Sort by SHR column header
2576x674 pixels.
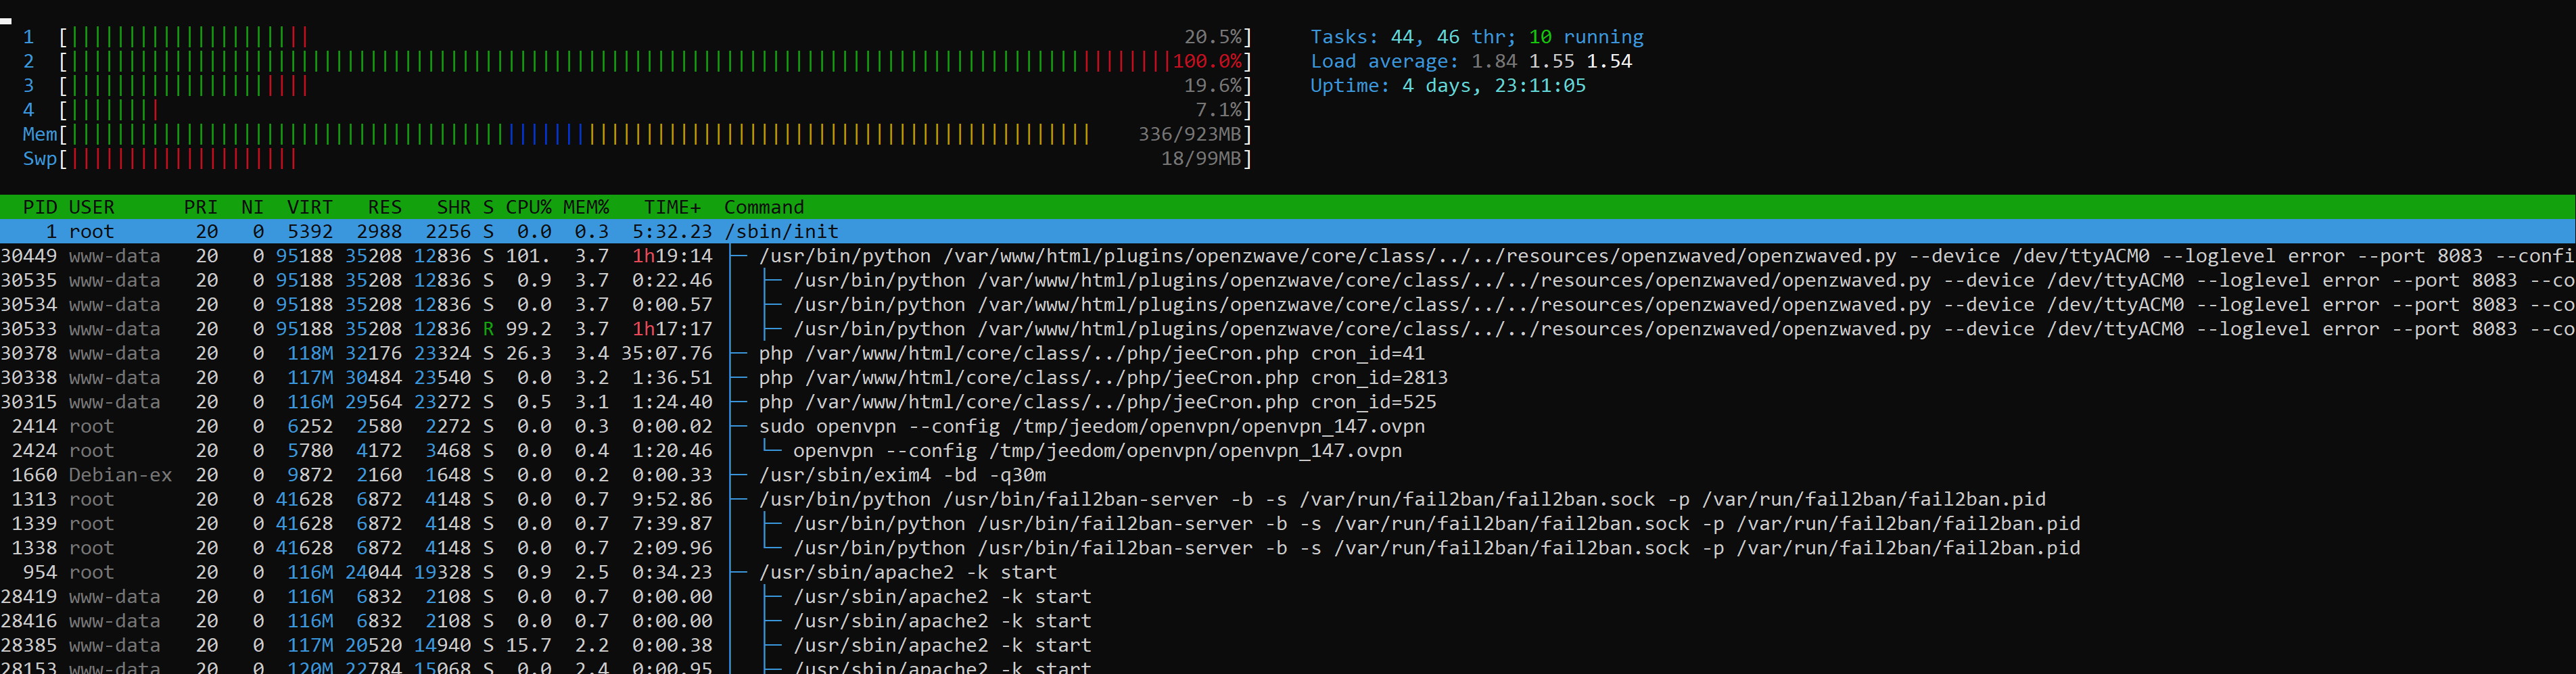pos(453,207)
